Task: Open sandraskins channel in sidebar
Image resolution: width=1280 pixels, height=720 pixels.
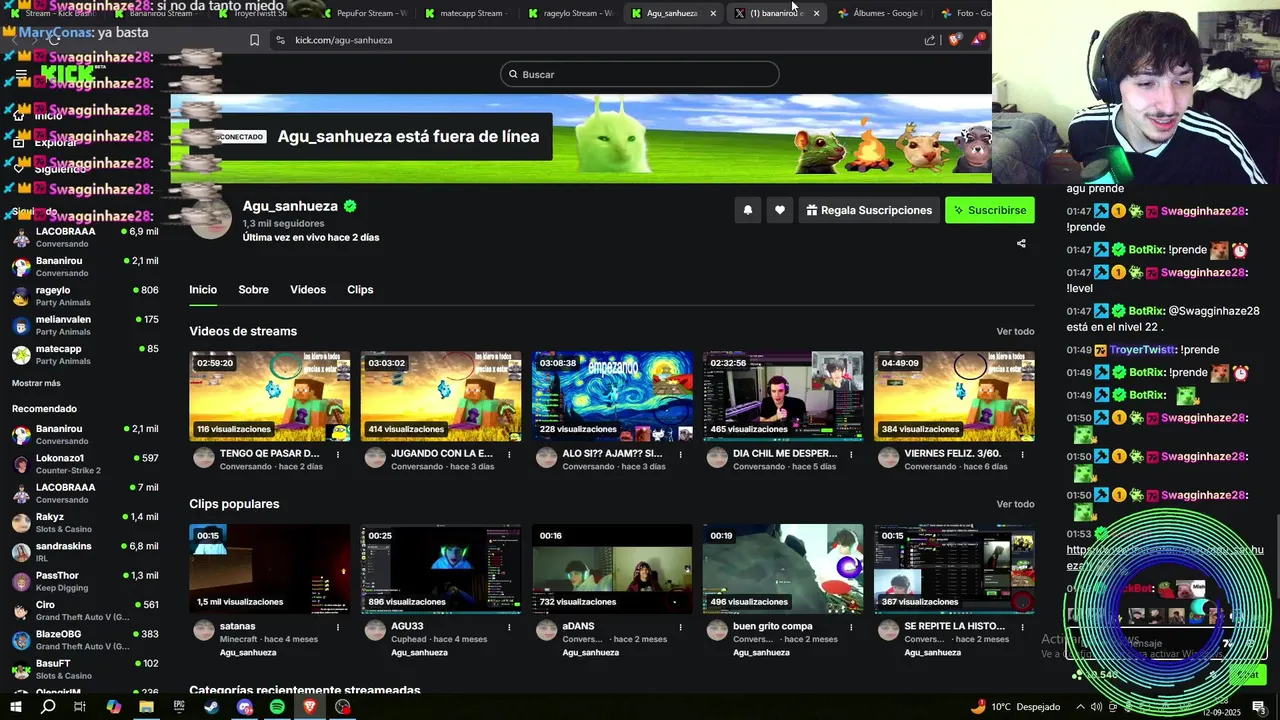Action: point(85,552)
